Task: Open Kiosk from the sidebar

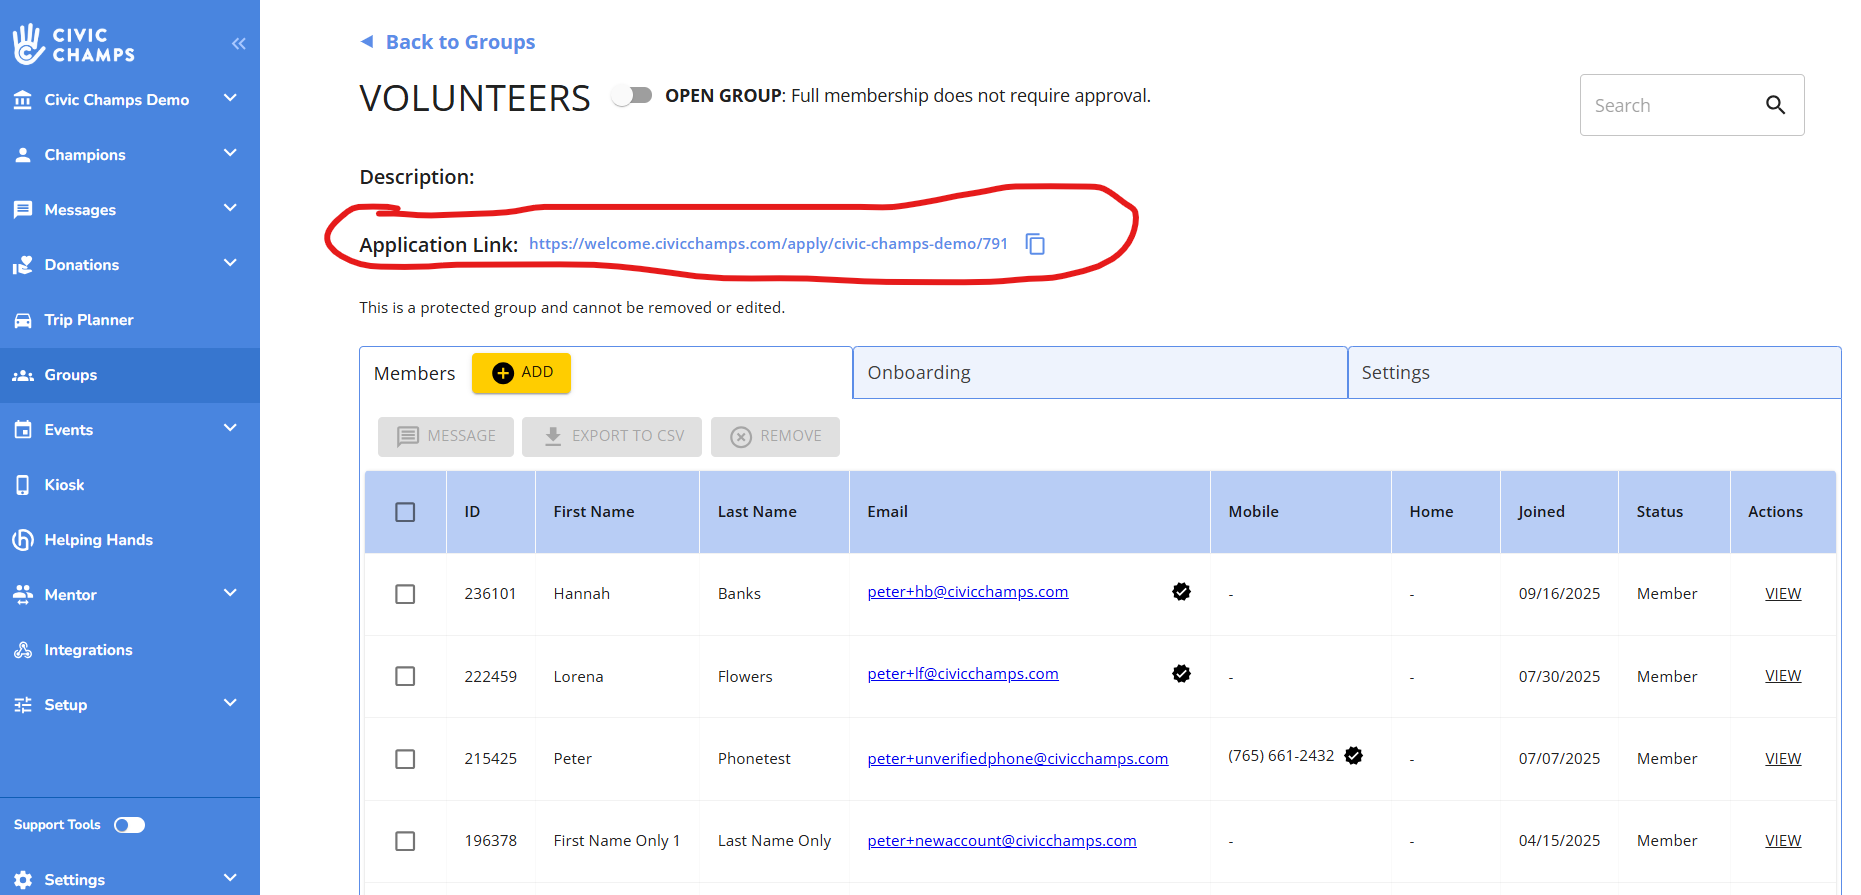Action: pos(64,485)
